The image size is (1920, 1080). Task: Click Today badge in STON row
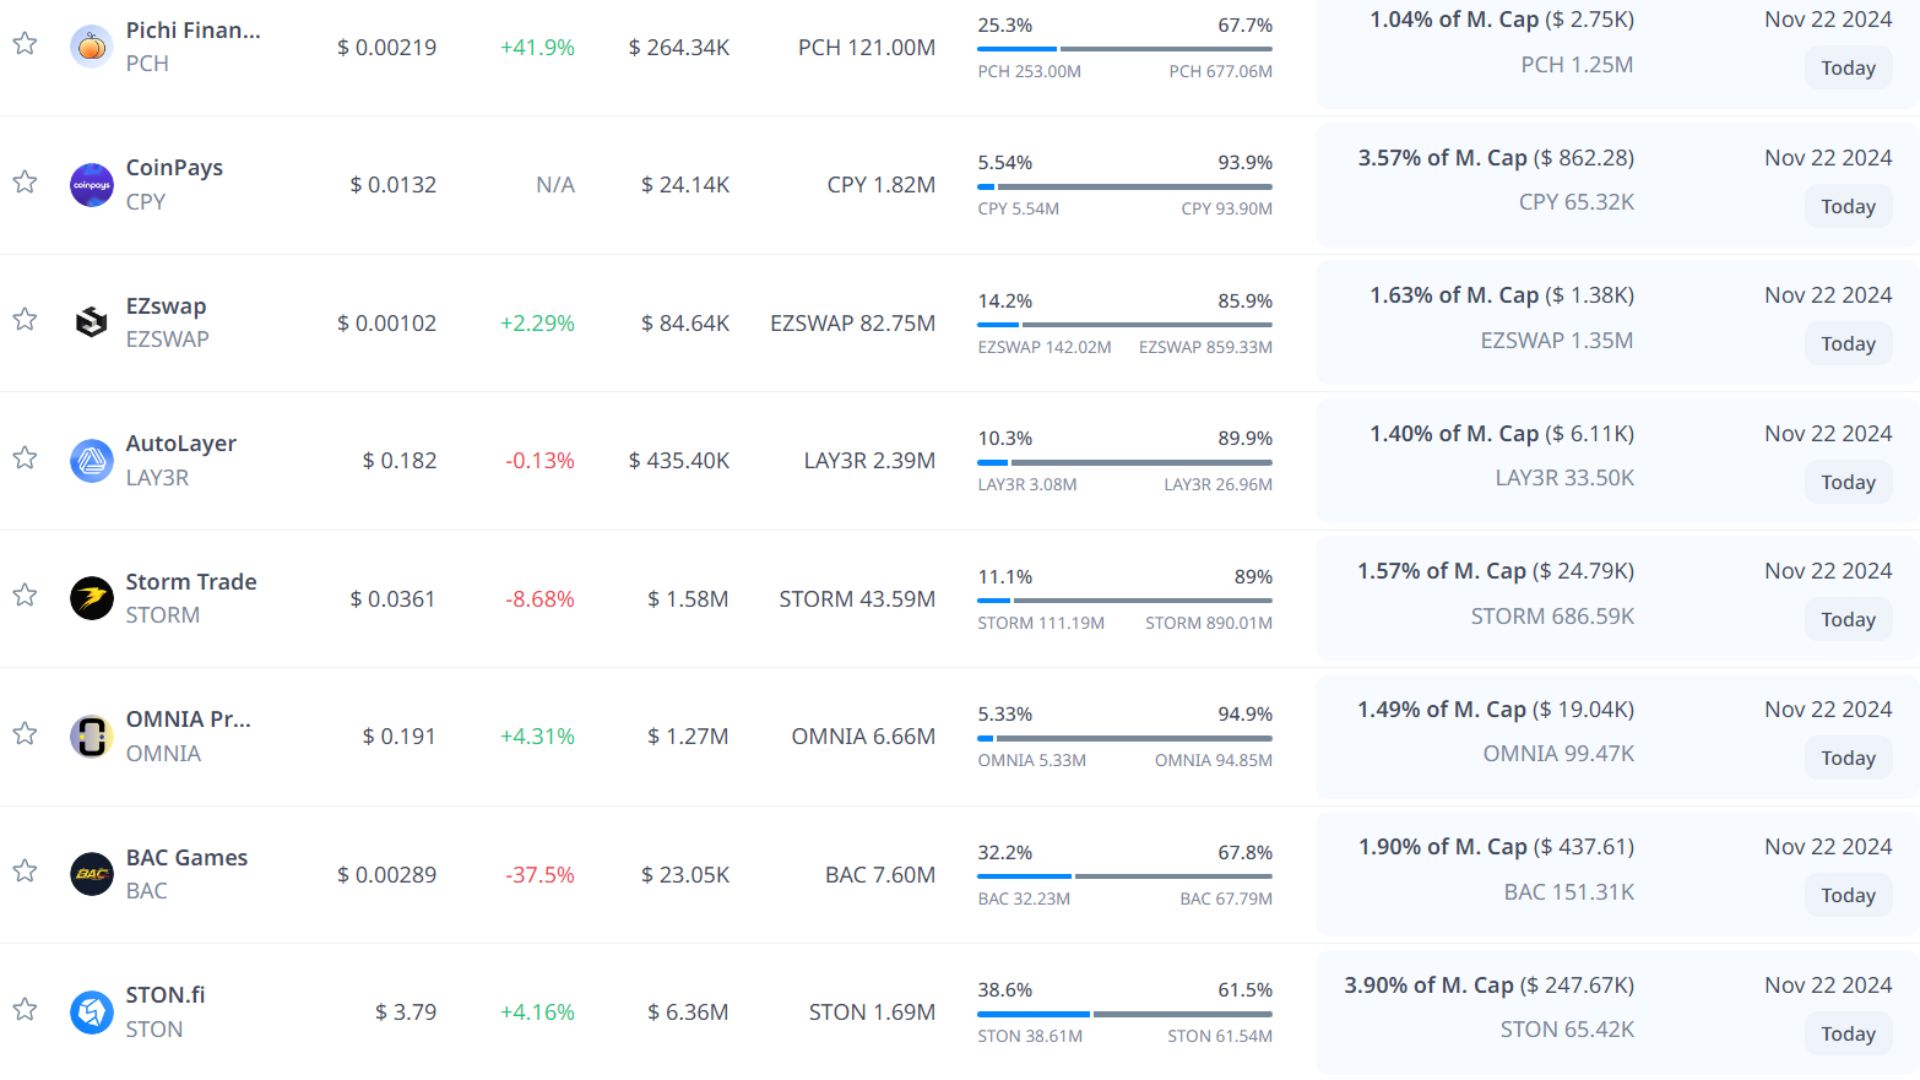coord(1847,1034)
